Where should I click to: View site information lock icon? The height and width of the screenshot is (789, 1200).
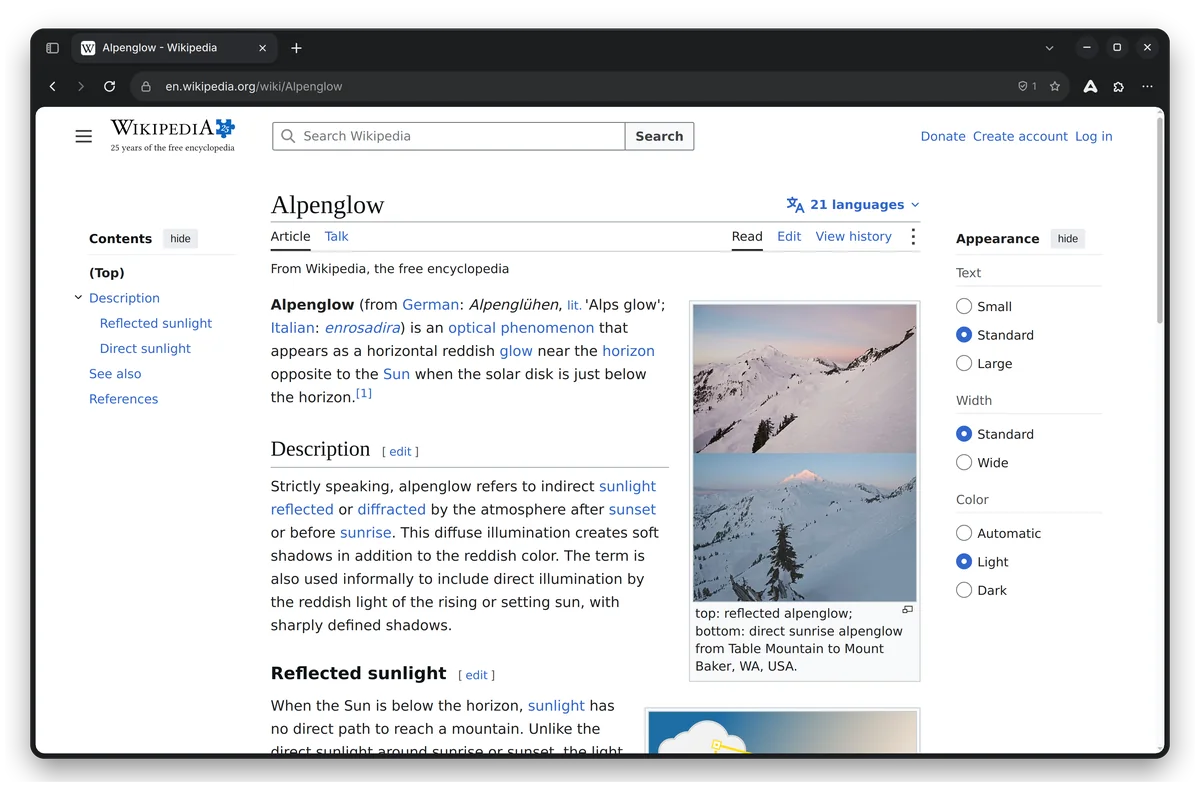146,87
